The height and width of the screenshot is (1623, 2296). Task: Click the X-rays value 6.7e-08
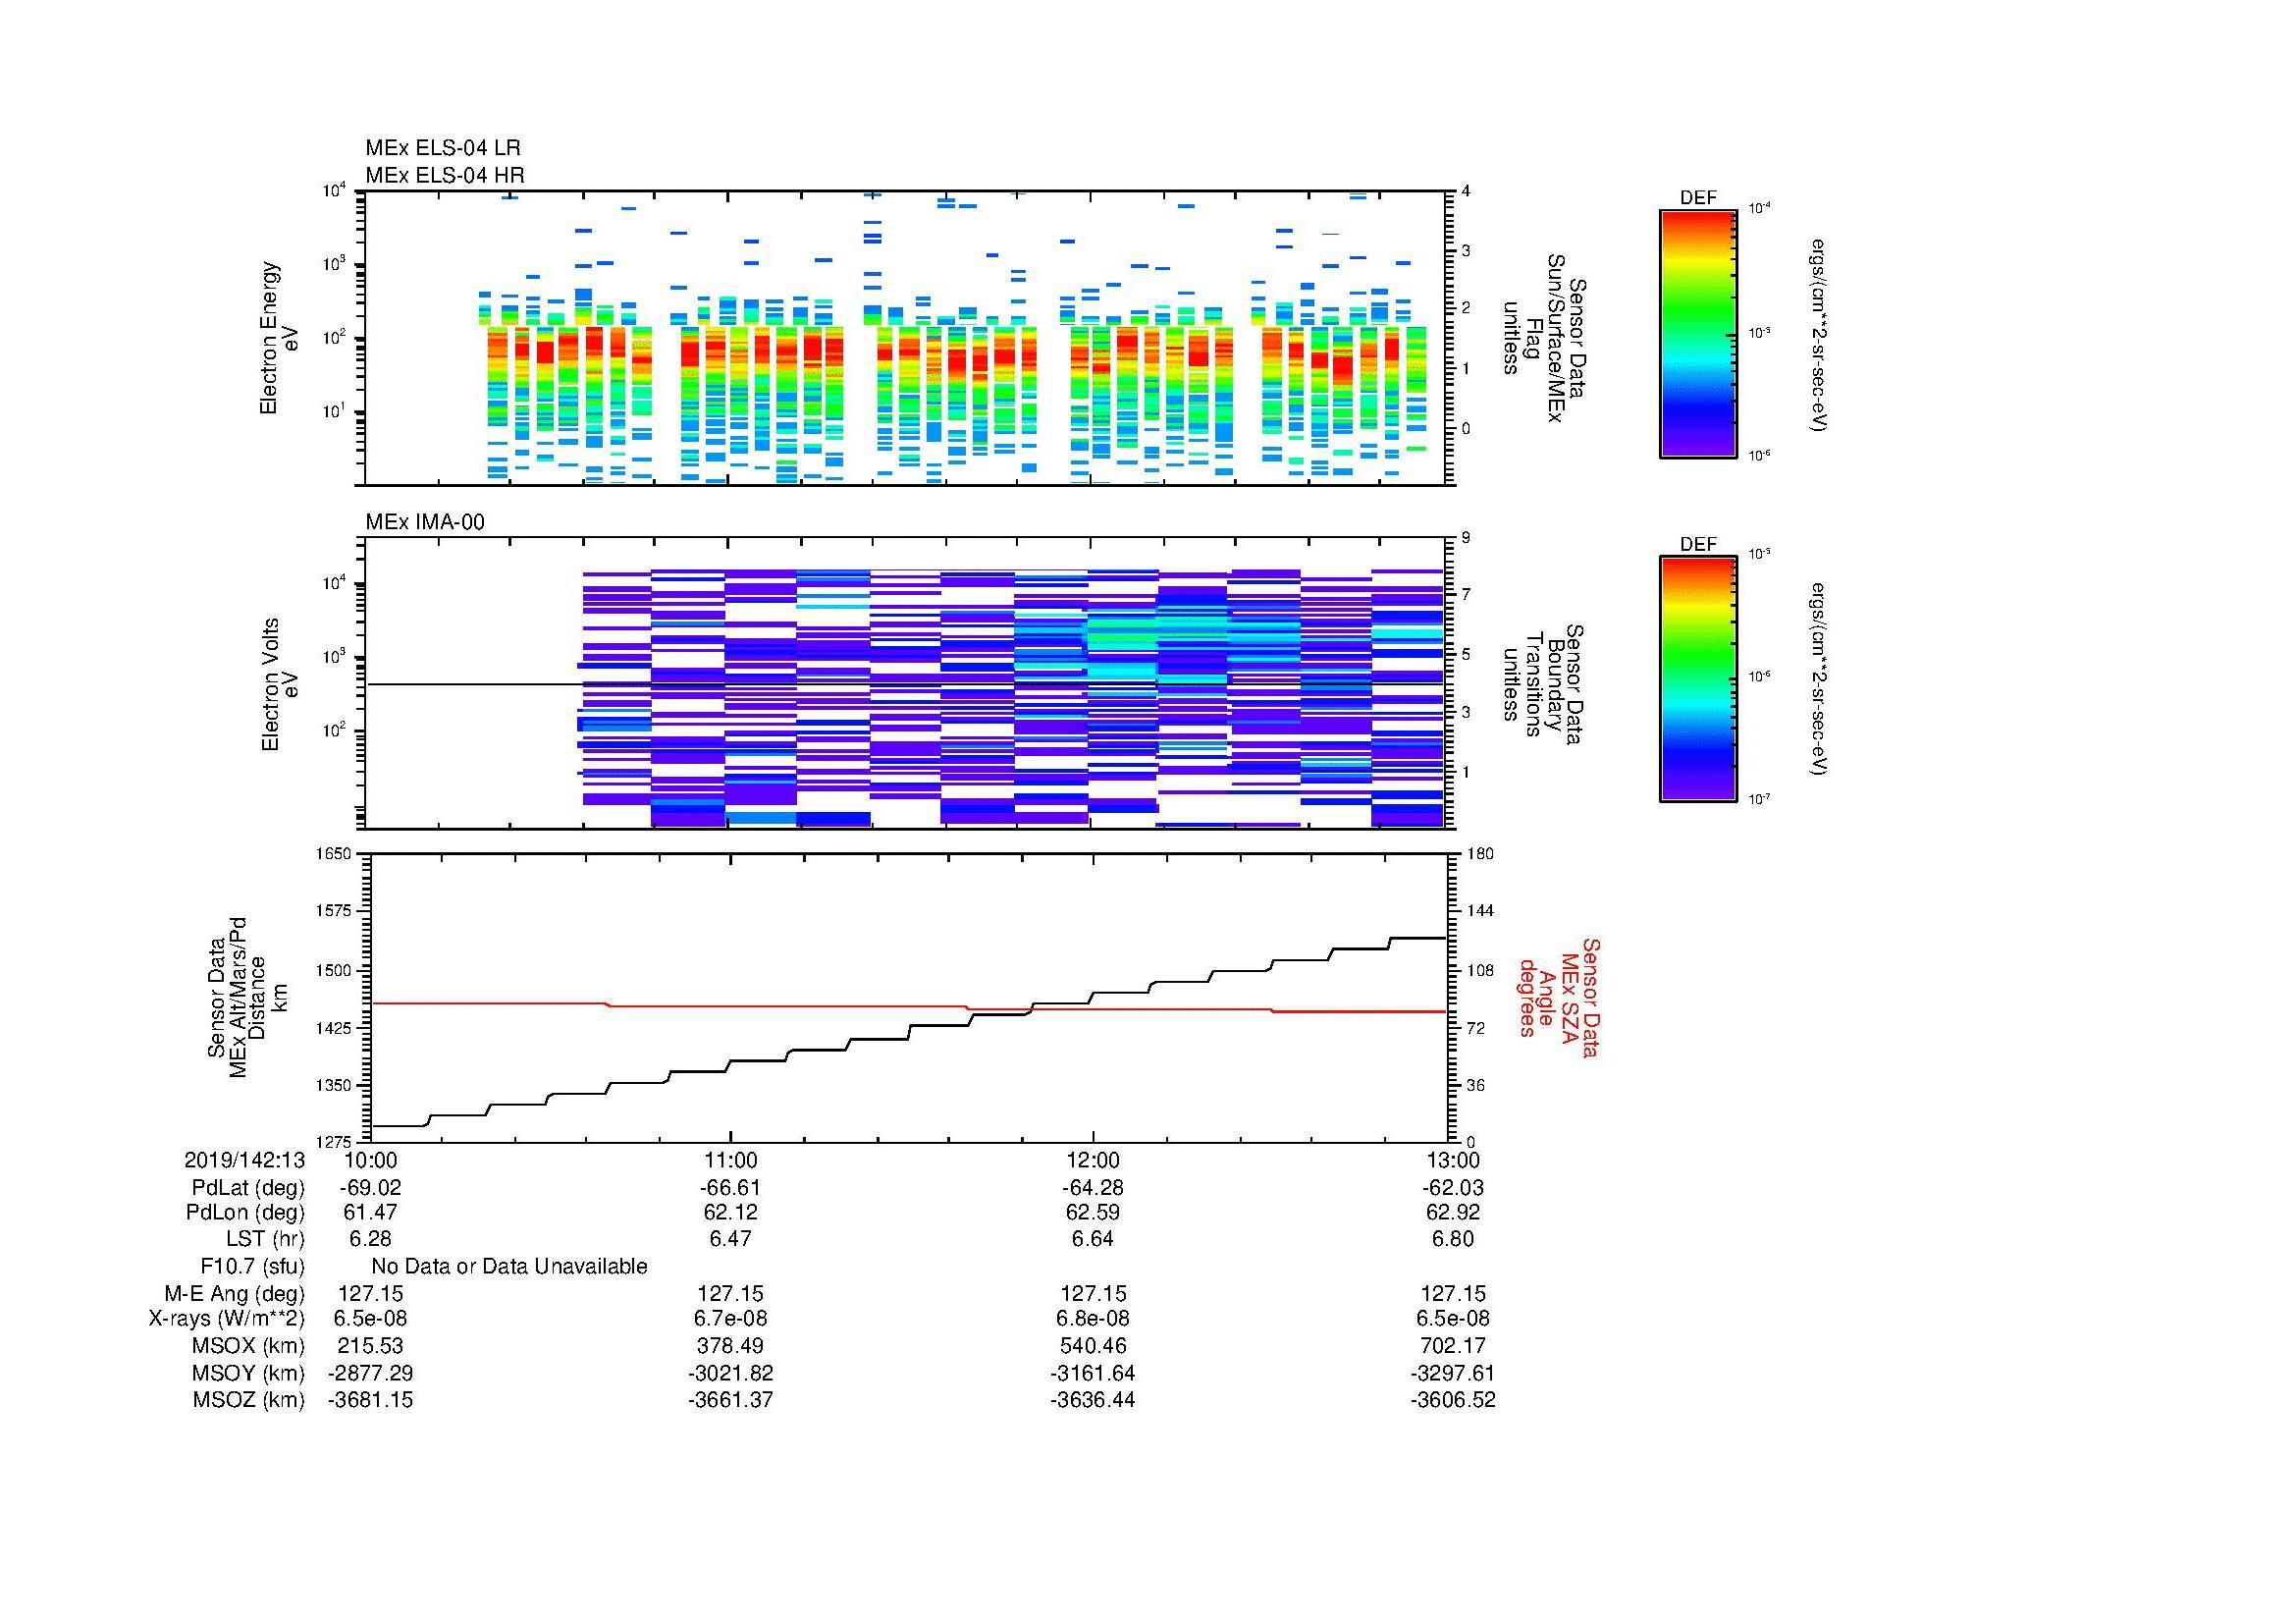pyautogui.click(x=731, y=1319)
